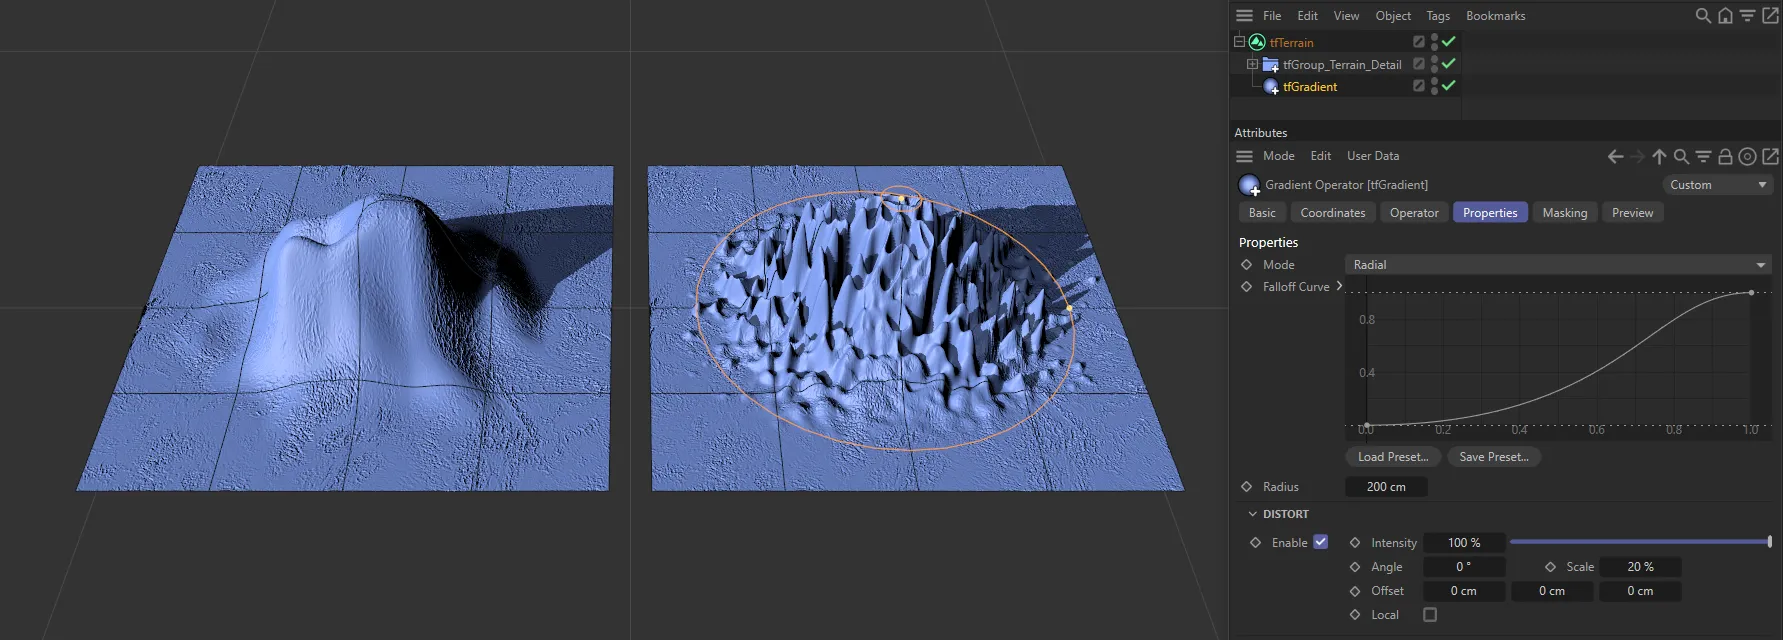Screen dimensions: 1783x640
Task: Open the Object menu
Action: click(1393, 16)
